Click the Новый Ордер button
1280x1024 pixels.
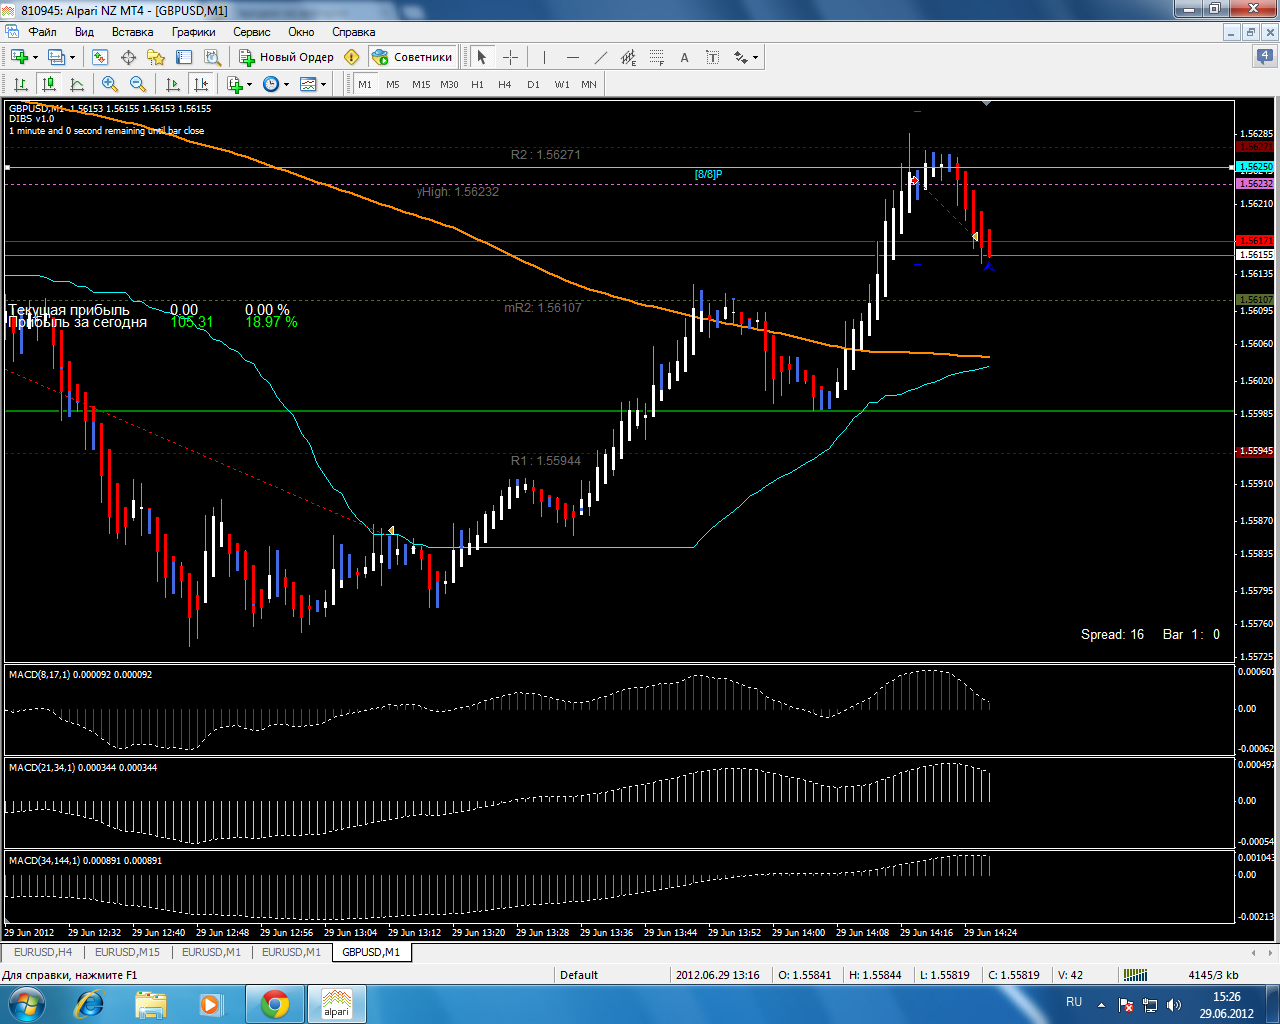(286, 57)
